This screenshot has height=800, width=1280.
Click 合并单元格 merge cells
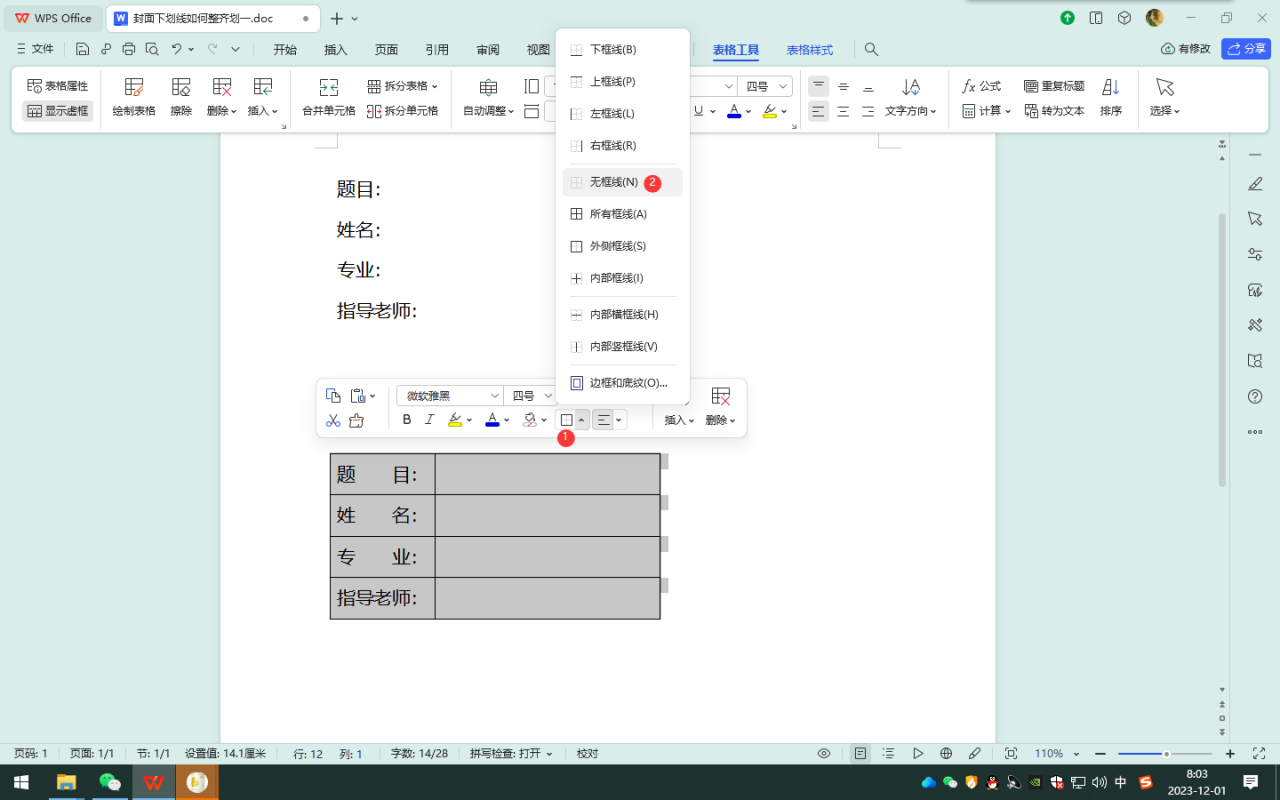329,98
